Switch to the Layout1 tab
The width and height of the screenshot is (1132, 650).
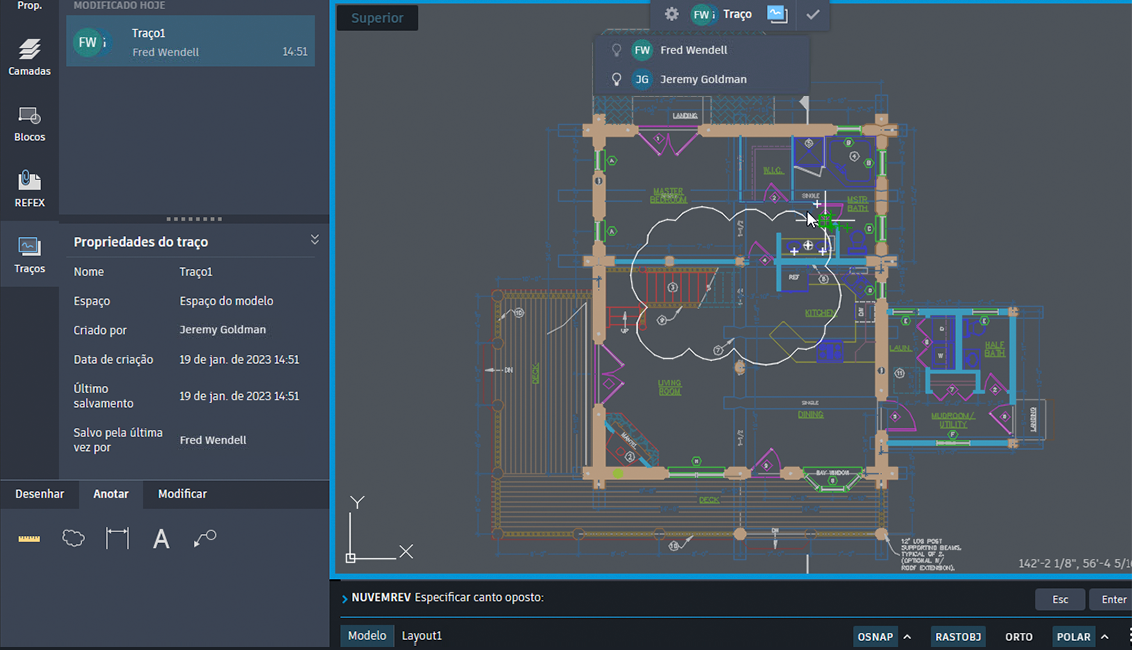(x=421, y=635)
